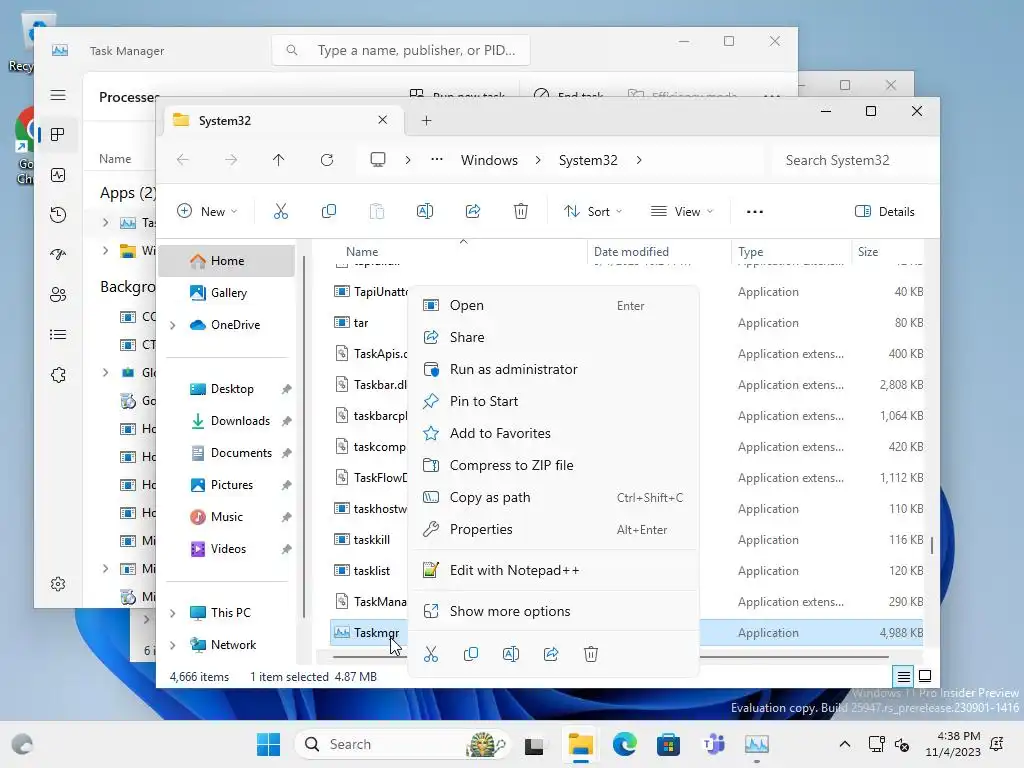Viewport: 1024px width, 768px height.
Task: Go up one folder level
Action: (279, 160)
